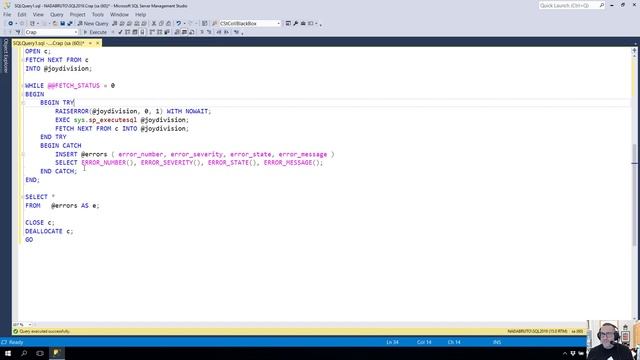Open the standard toolbar overflow options arrow
Screen dimensions: 640x360
[320, 24]
